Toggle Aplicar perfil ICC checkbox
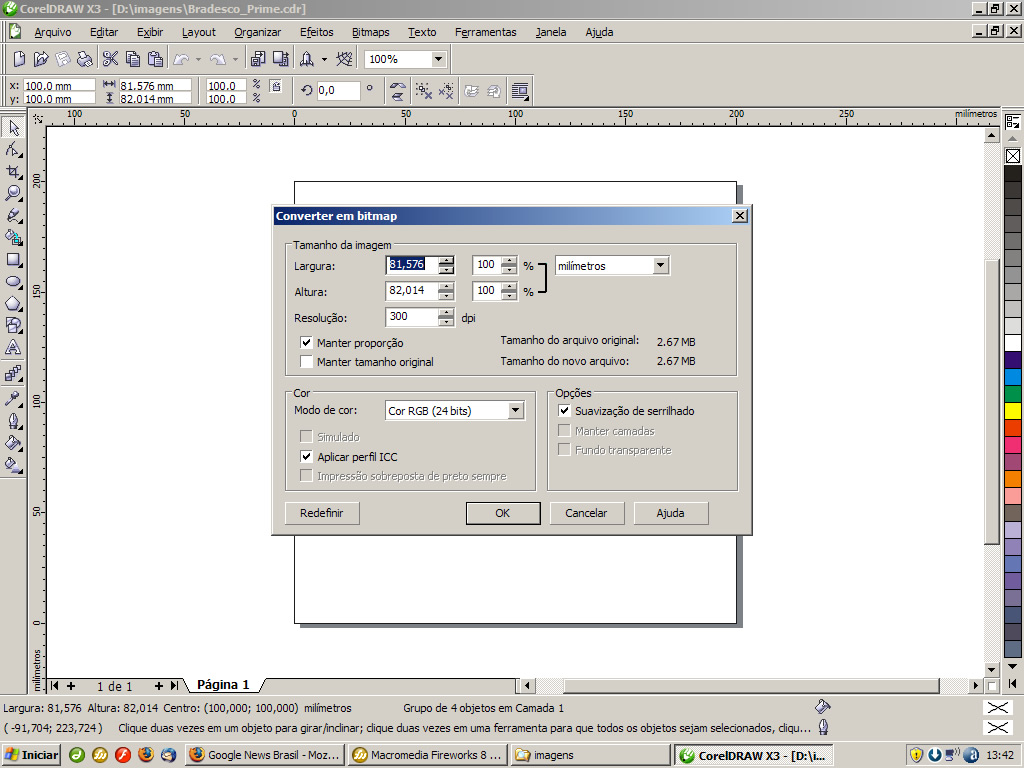The image size is (1024, 768). point(306,456)
